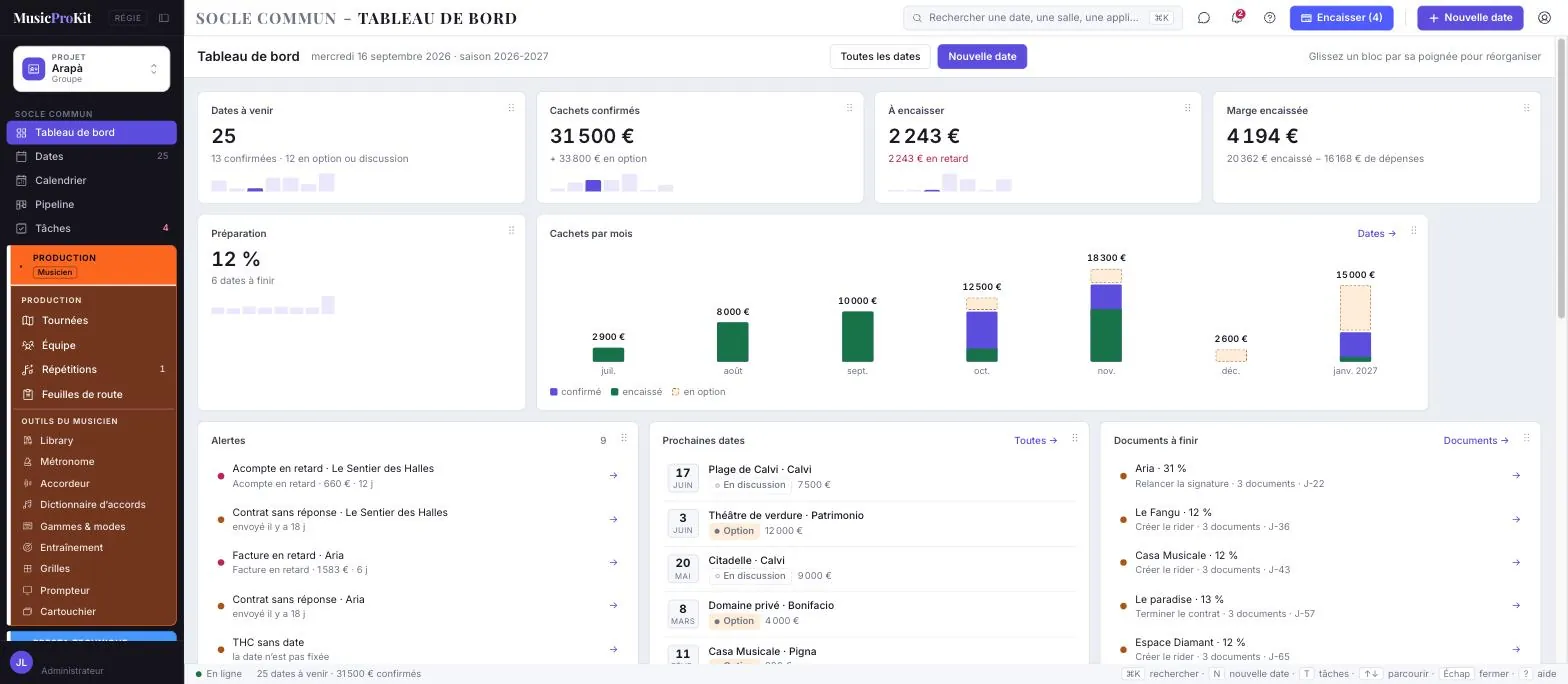
Task: Grab the Préparation card handle
Action: pos(511,230)
